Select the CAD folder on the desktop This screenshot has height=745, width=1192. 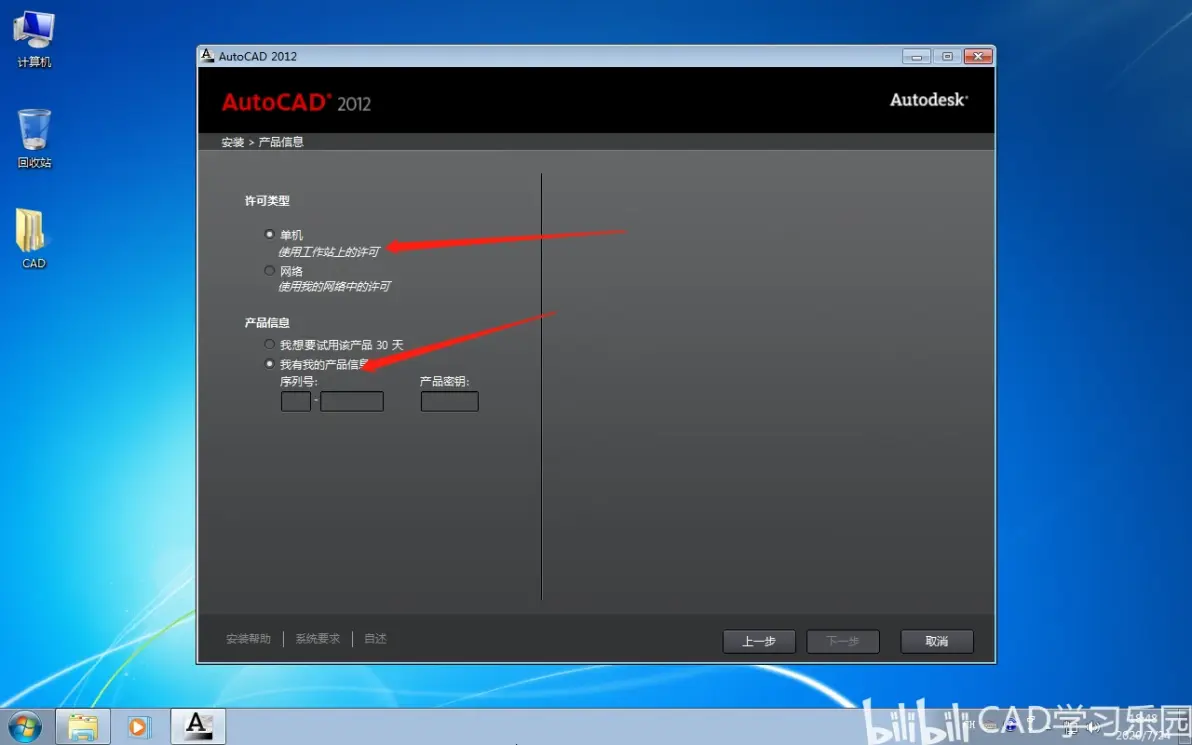[x=33, y=239]
